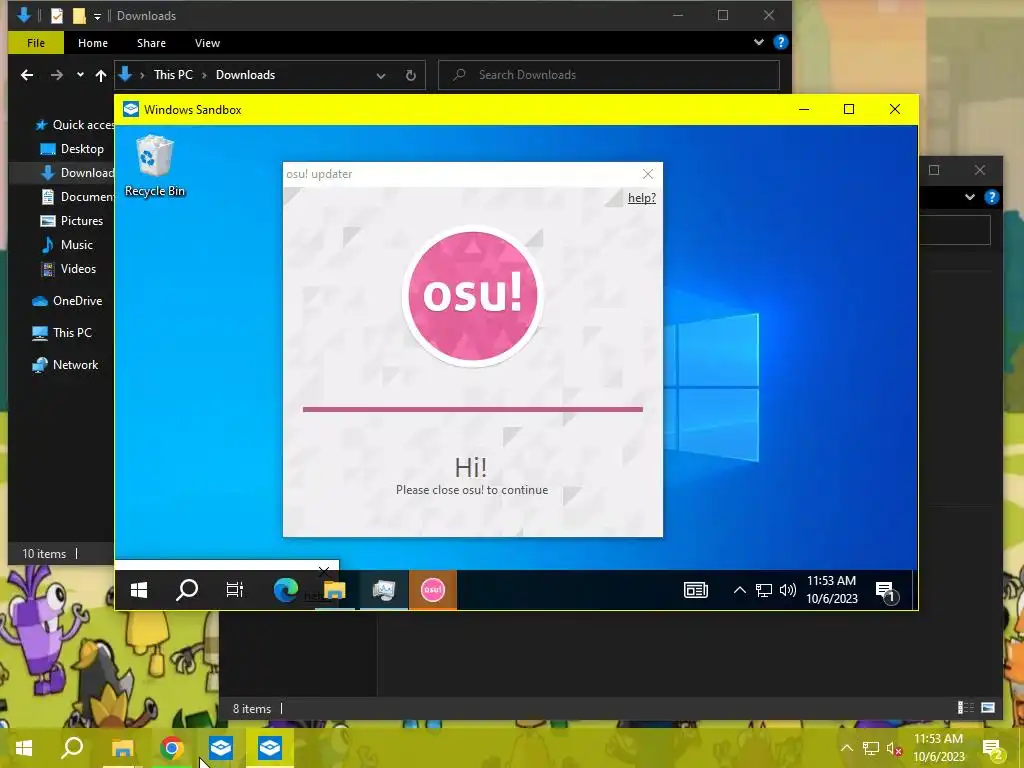Select This PC in the navigation pane

point(62,332)
